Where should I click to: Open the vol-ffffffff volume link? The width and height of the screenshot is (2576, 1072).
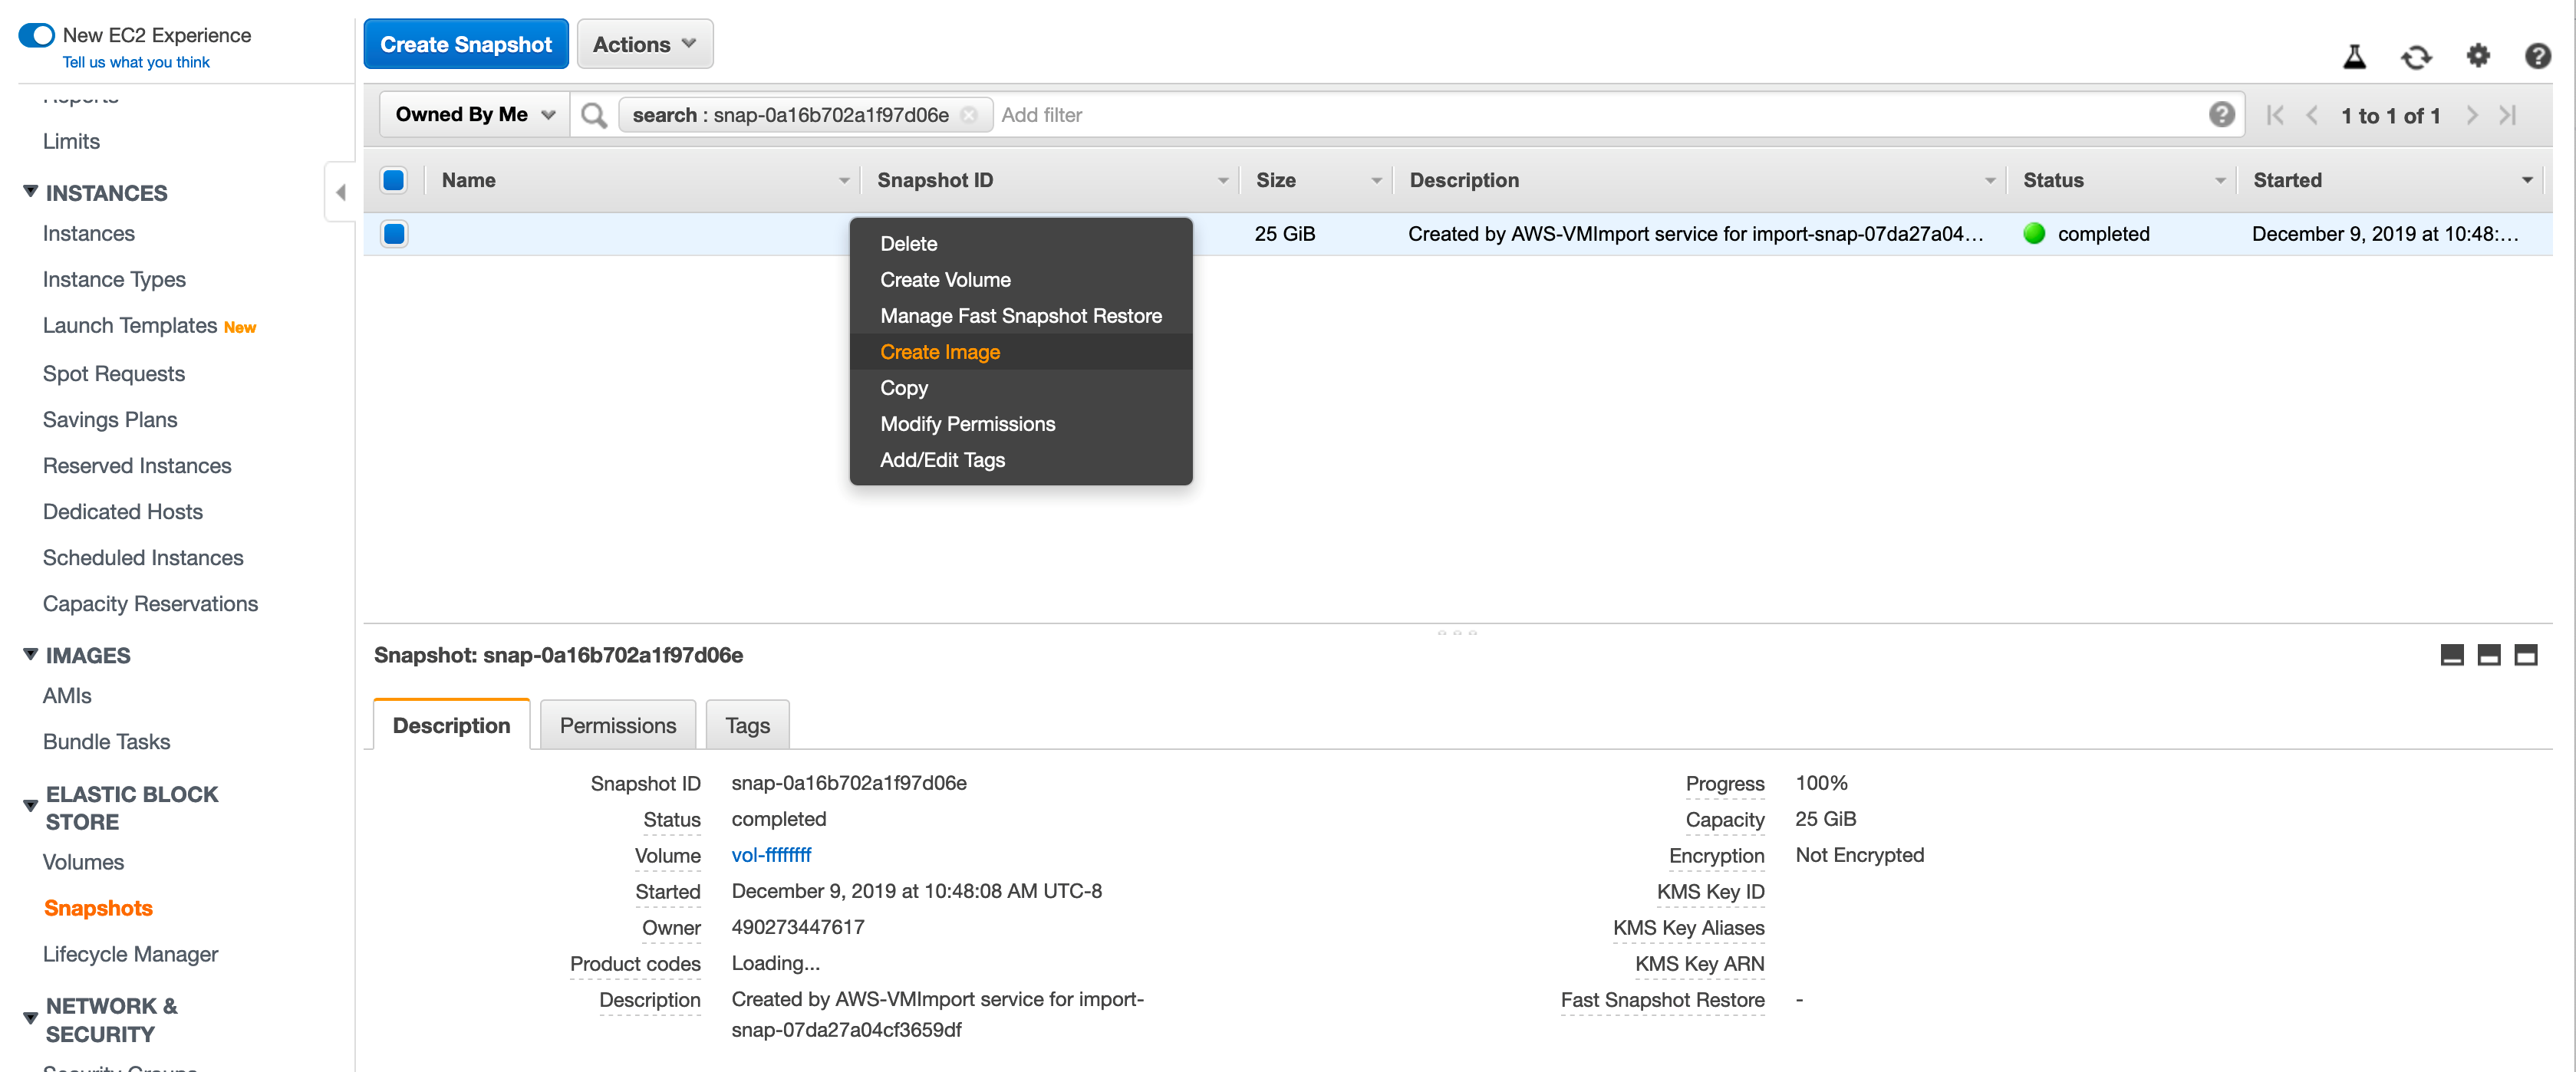point(770,855)
